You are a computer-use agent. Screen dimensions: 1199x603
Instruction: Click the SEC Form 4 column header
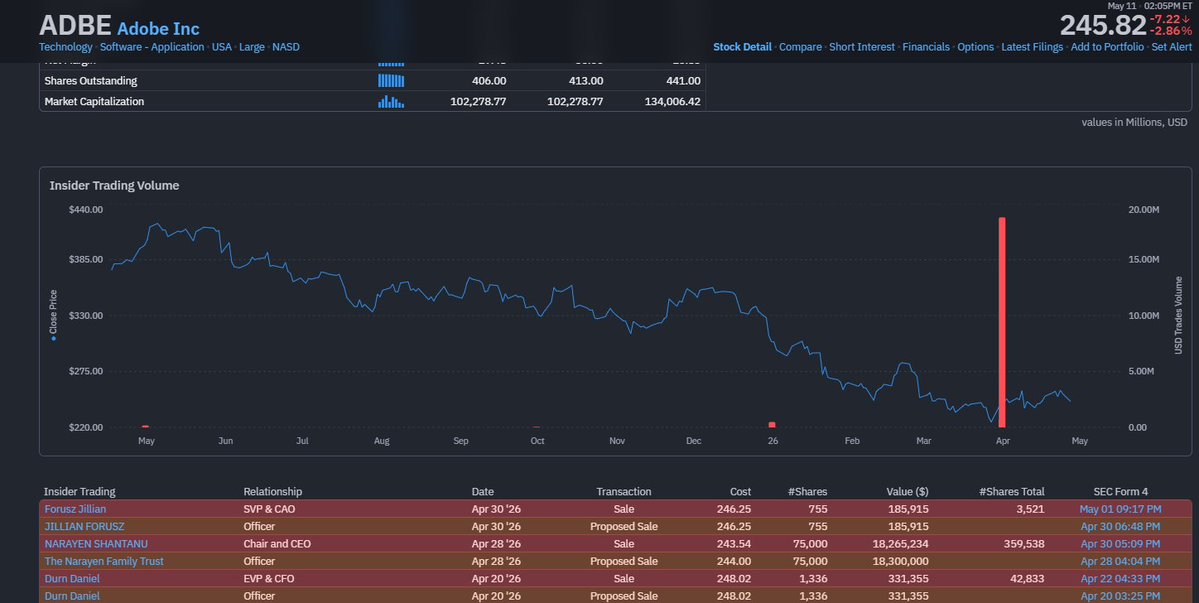(x=1120, y=491)
